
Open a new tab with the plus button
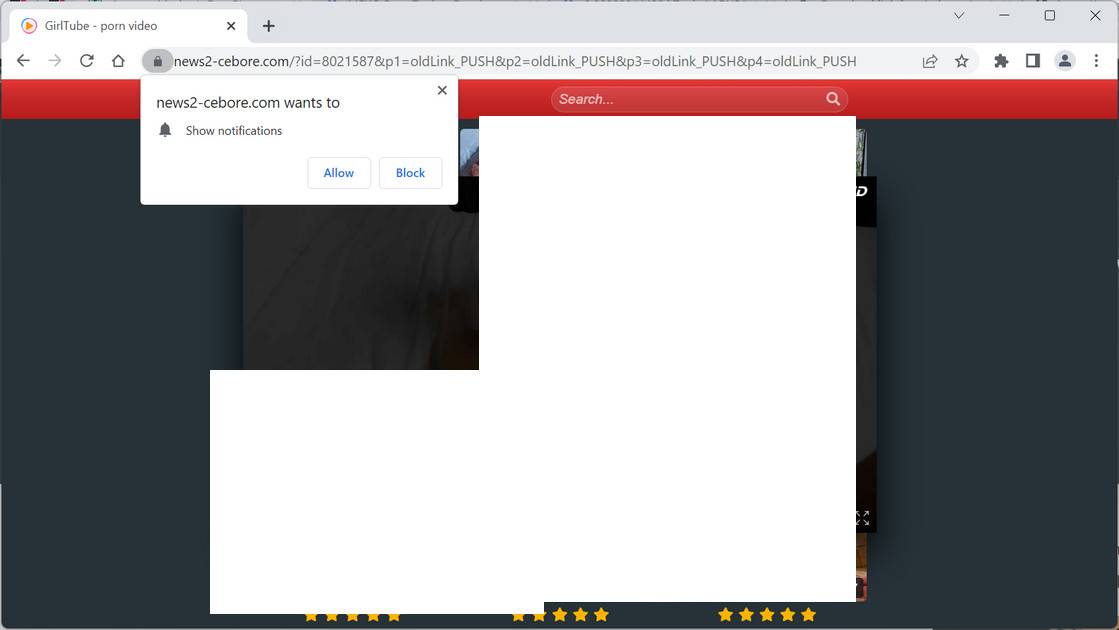[x=268, y=26]
